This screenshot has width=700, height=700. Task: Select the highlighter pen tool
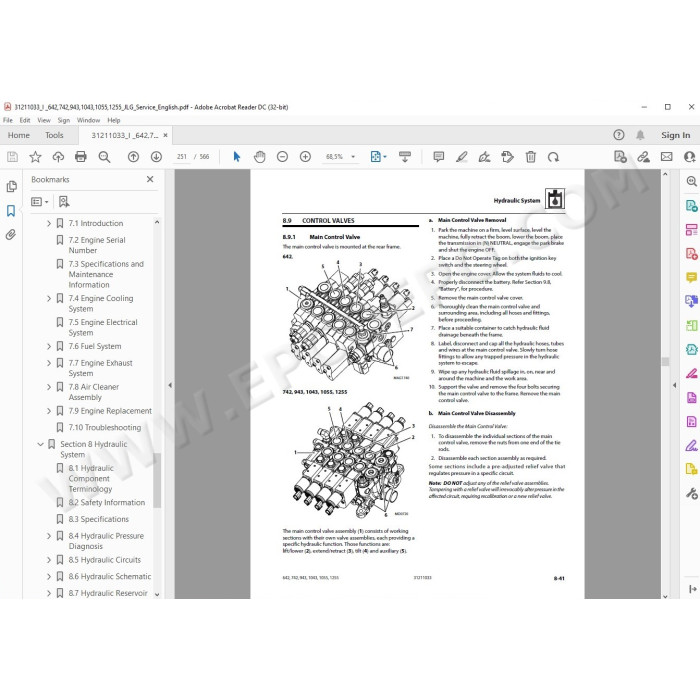pos(462,157)
